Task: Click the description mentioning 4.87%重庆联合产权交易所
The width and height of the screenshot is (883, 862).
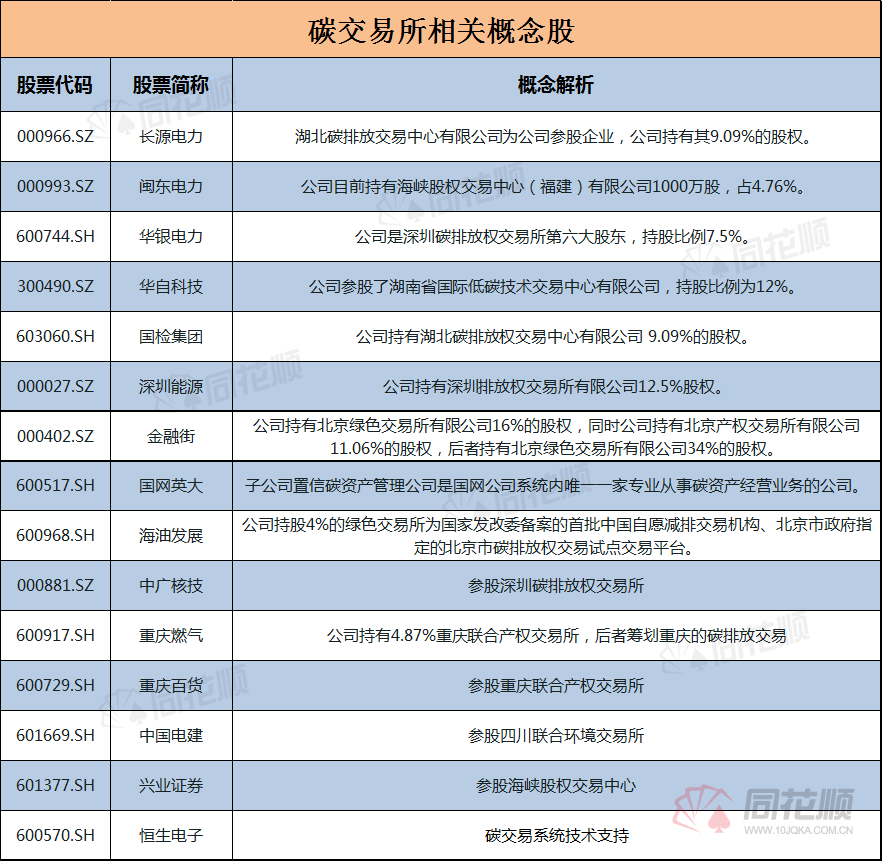Action: coord(556,636)
